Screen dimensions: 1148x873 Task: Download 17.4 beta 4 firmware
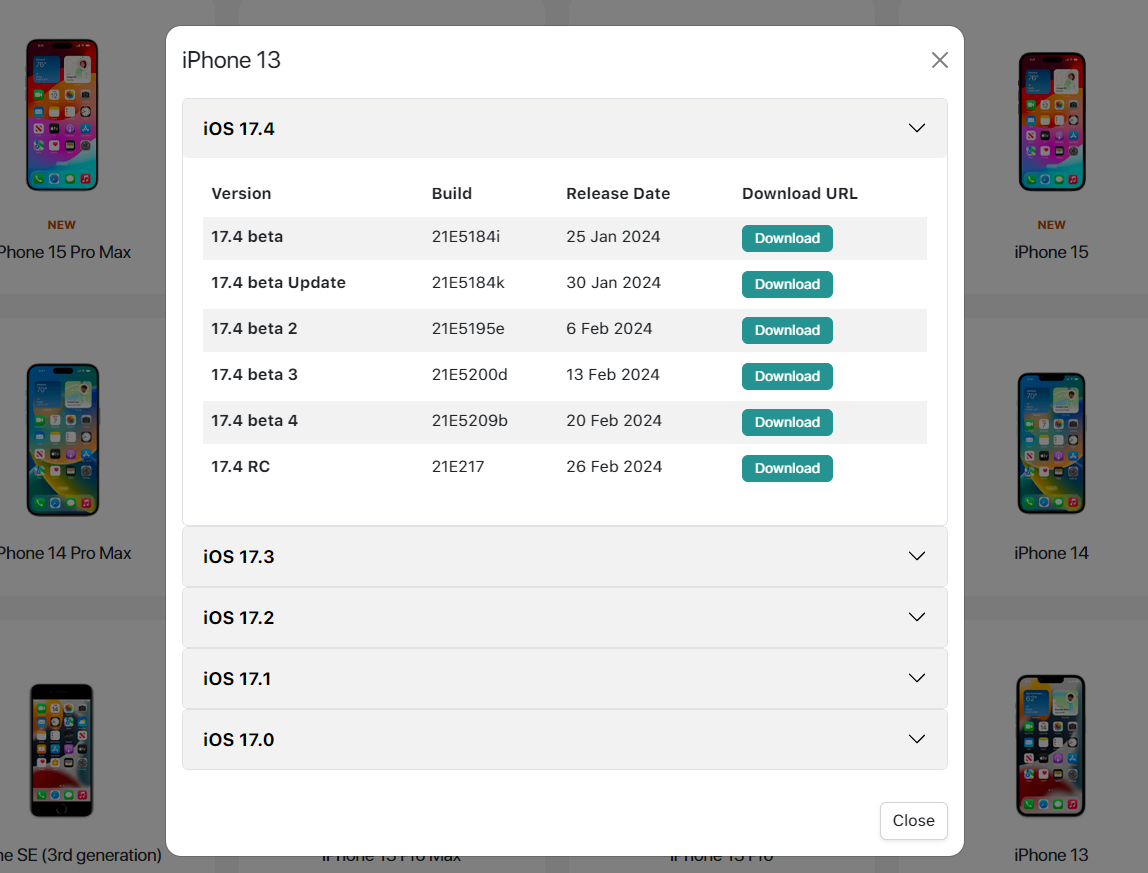pos(787,423)
